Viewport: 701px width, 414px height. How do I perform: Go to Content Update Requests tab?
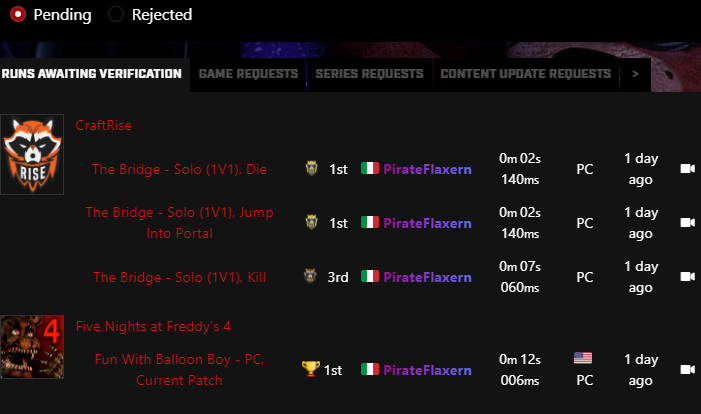click(525, 74)
